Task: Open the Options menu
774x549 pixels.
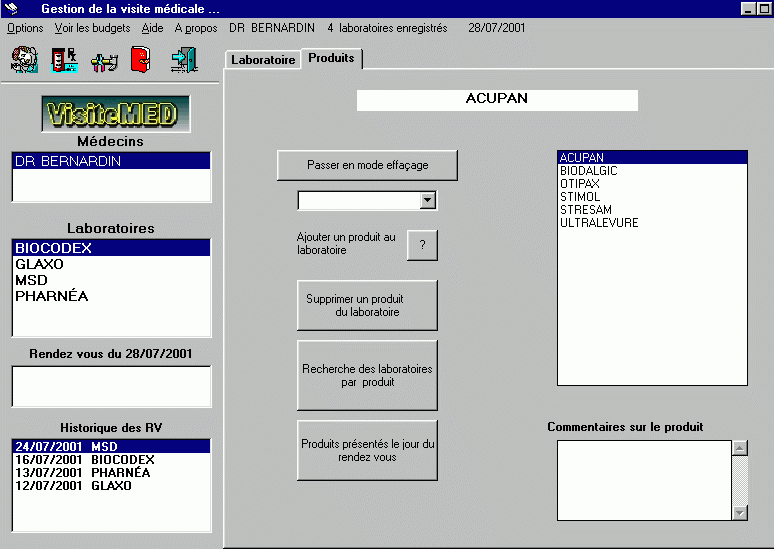Action: [25, 28]
